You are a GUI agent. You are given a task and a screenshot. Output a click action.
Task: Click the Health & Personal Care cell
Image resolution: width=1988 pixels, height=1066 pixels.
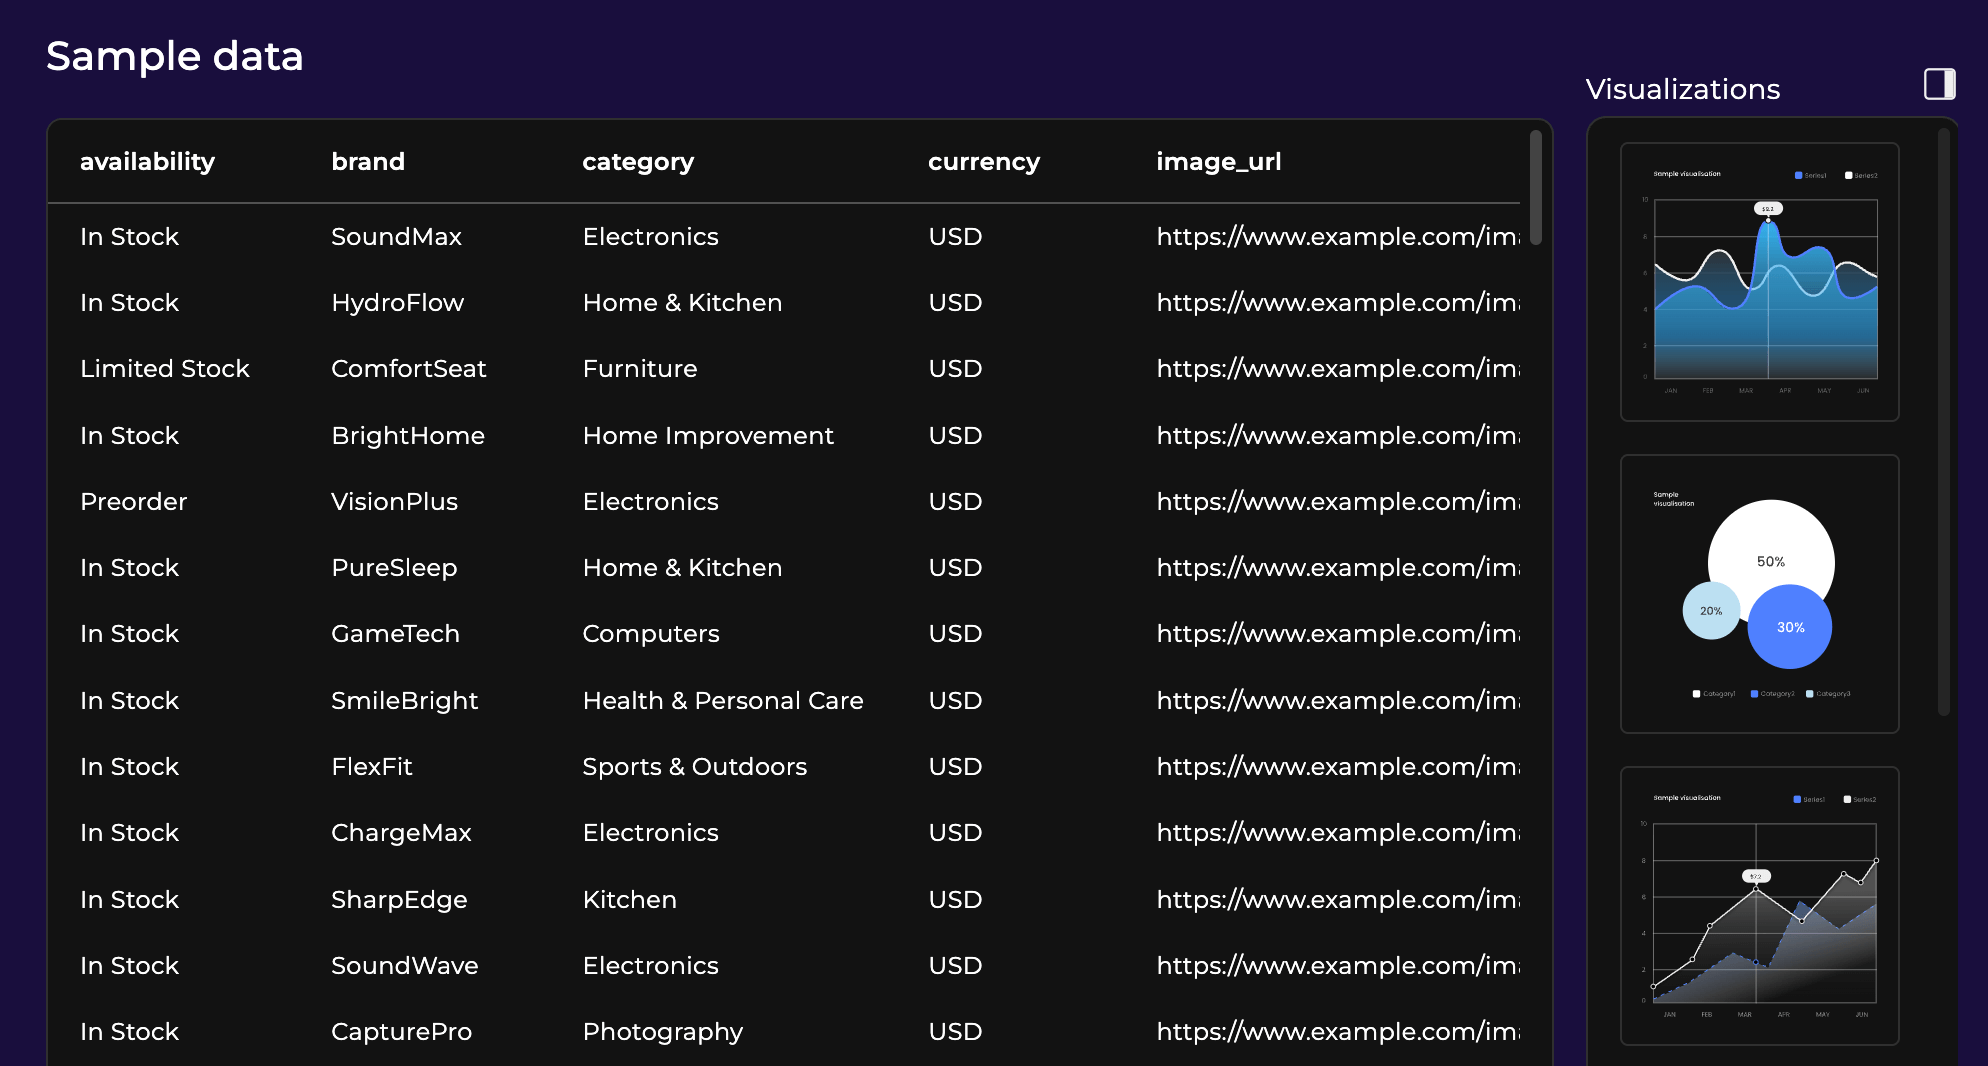(723, 701)
